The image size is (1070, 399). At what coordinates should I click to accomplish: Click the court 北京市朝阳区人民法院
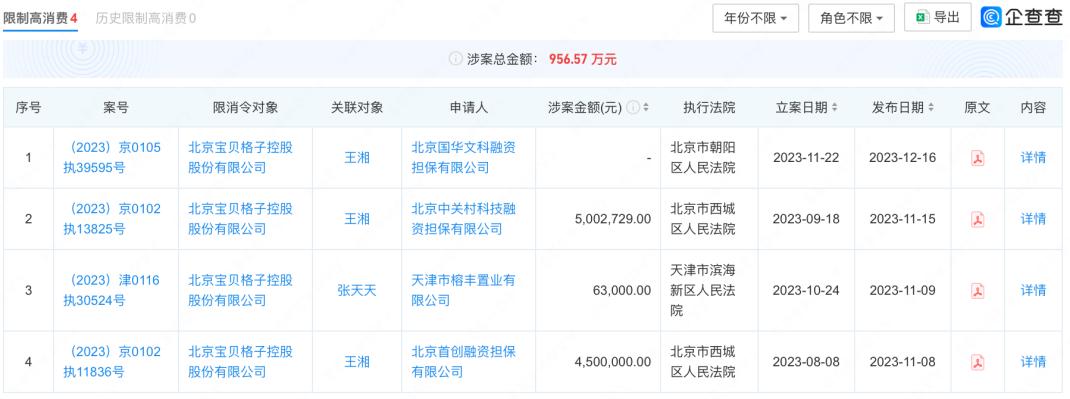coord(703,158)
